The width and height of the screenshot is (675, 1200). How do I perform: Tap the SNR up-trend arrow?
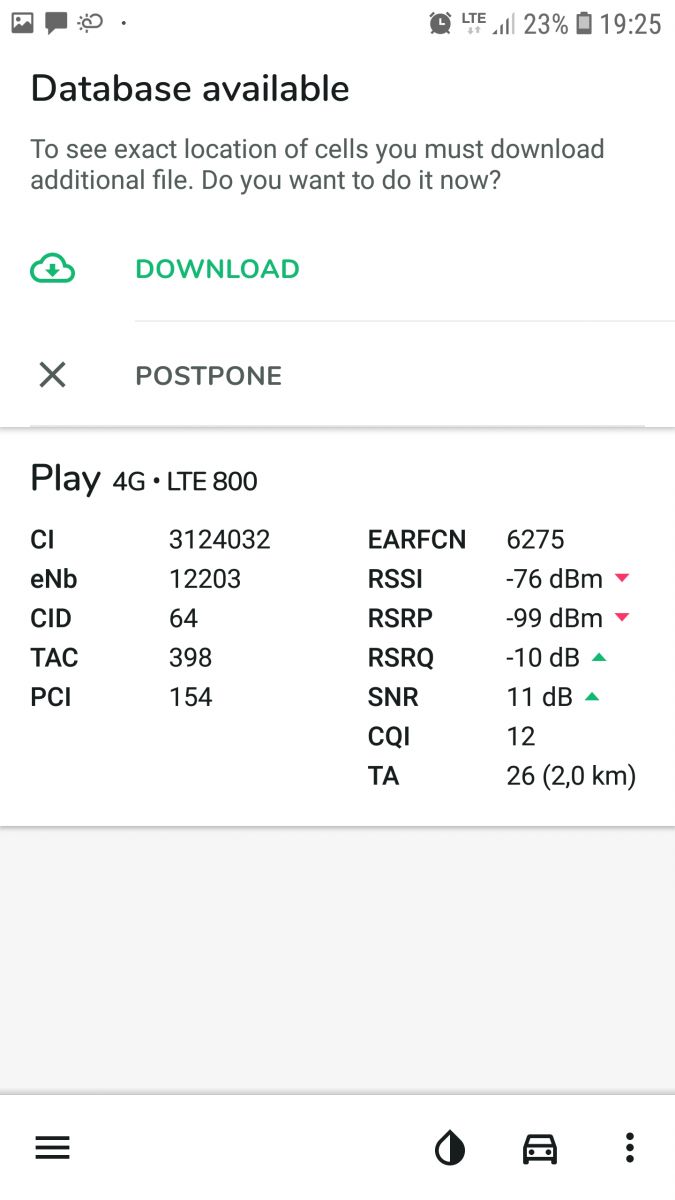click(591, 696)
